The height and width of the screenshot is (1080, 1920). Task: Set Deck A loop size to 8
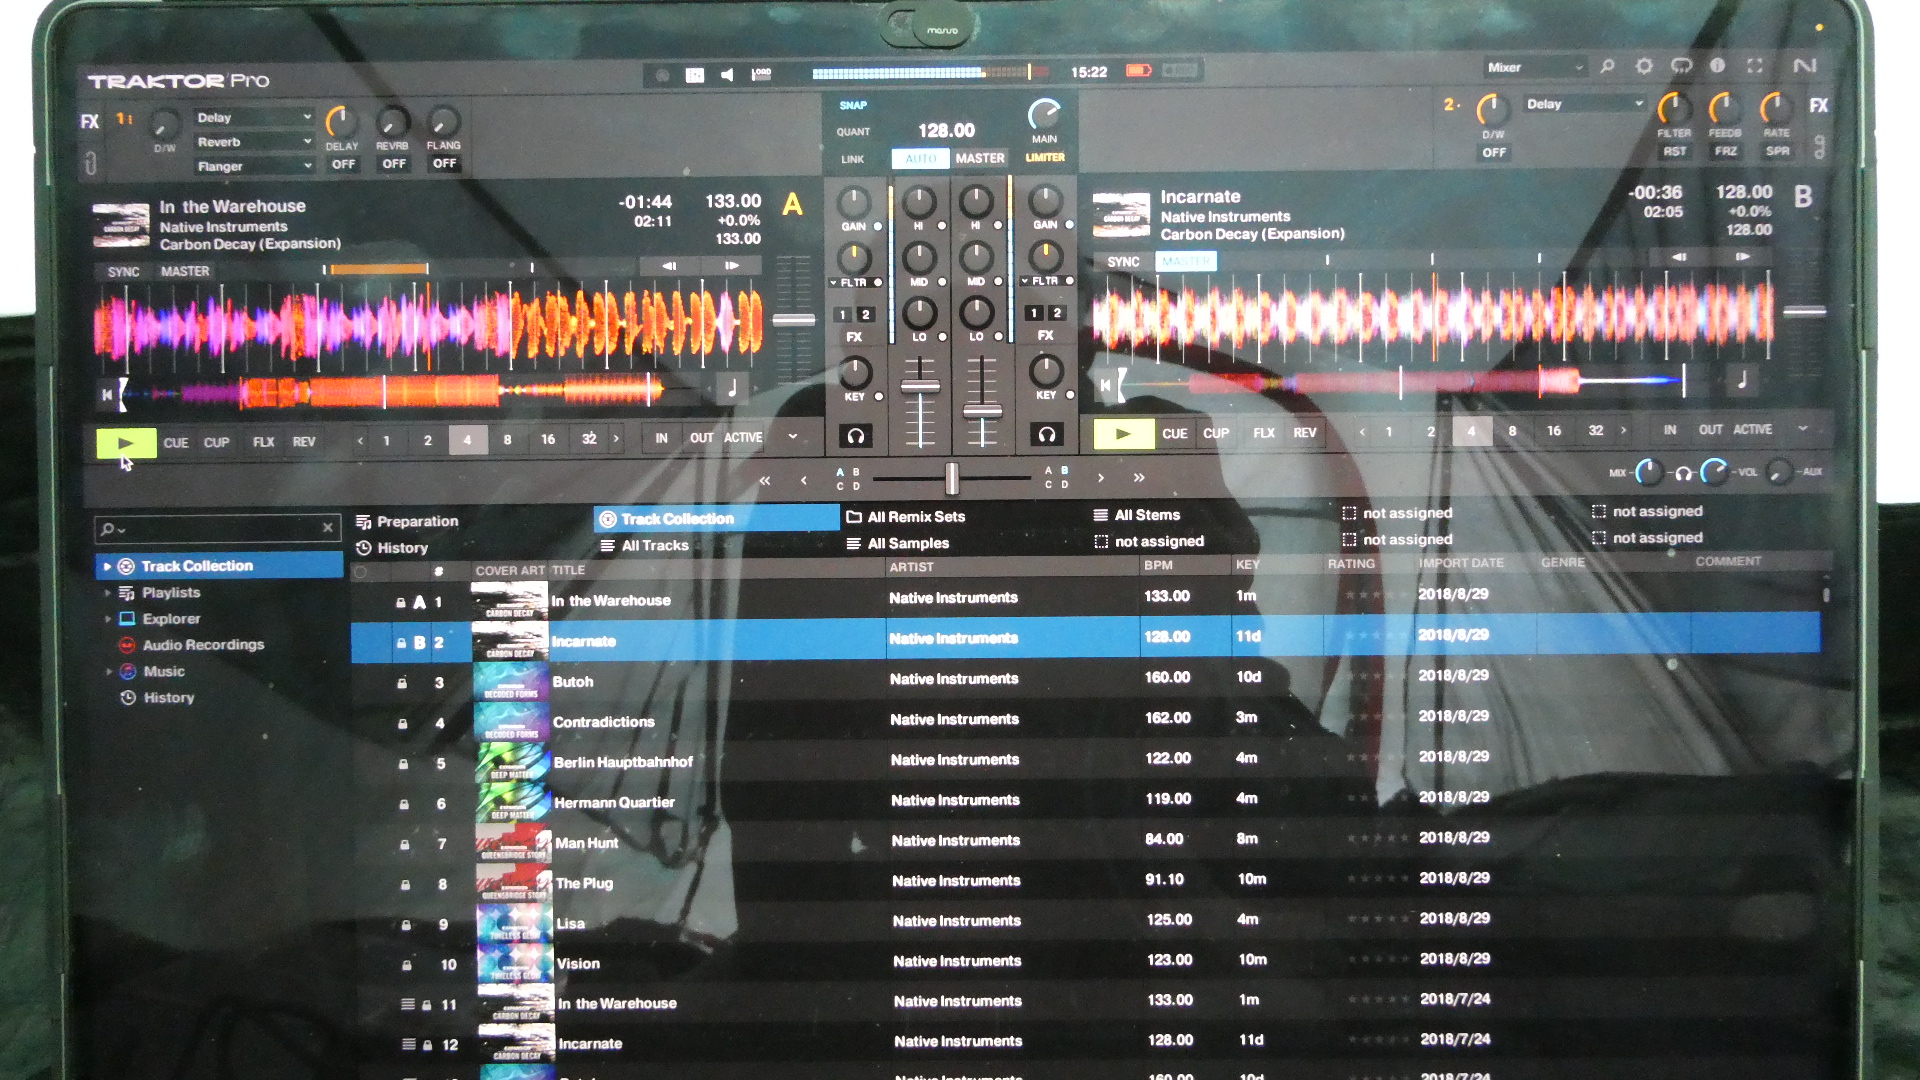(508, 440)
